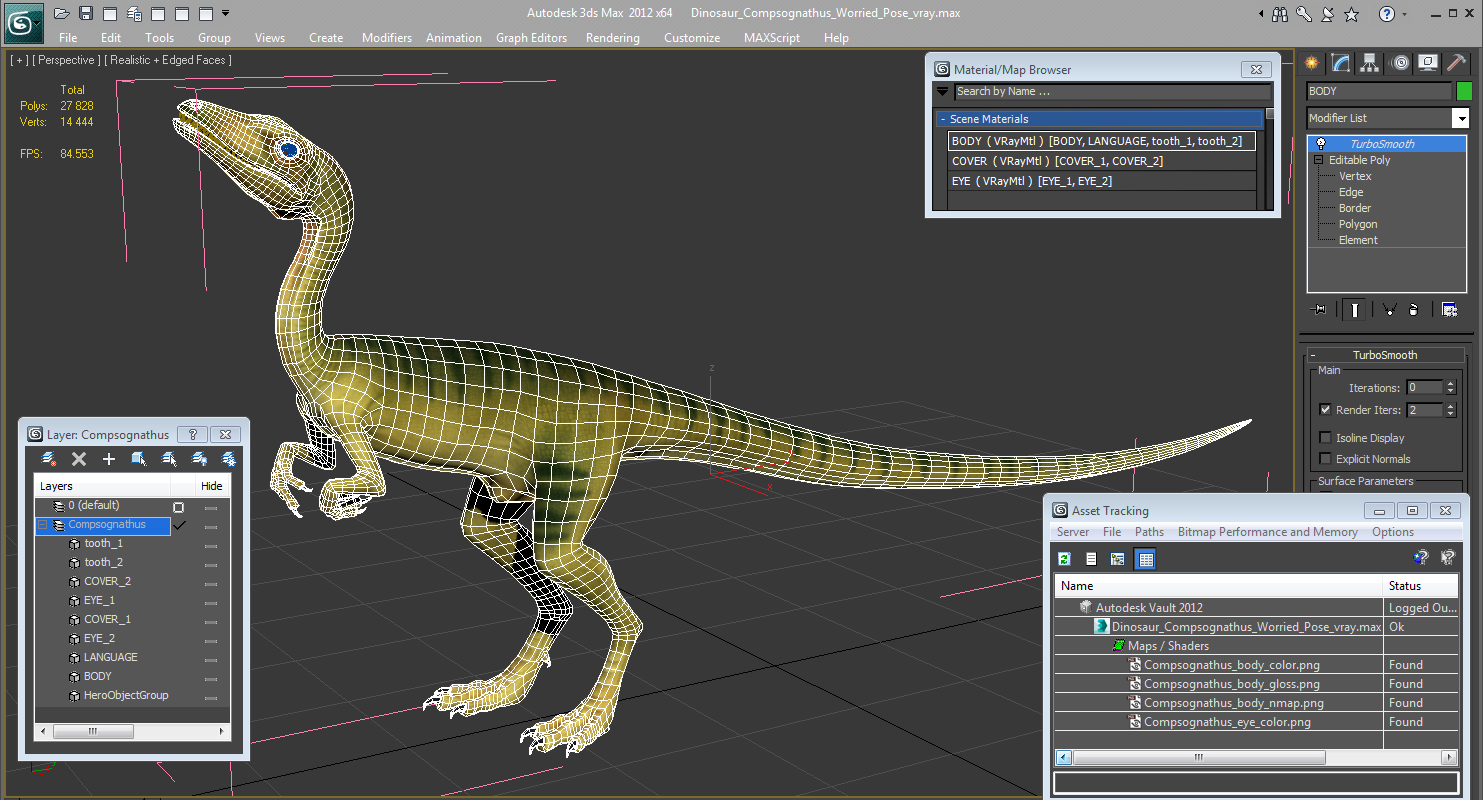Click Hide/Unhide All Layers icon
Viewport: 1483px width, 800px height.
click(x=199, y=459)
